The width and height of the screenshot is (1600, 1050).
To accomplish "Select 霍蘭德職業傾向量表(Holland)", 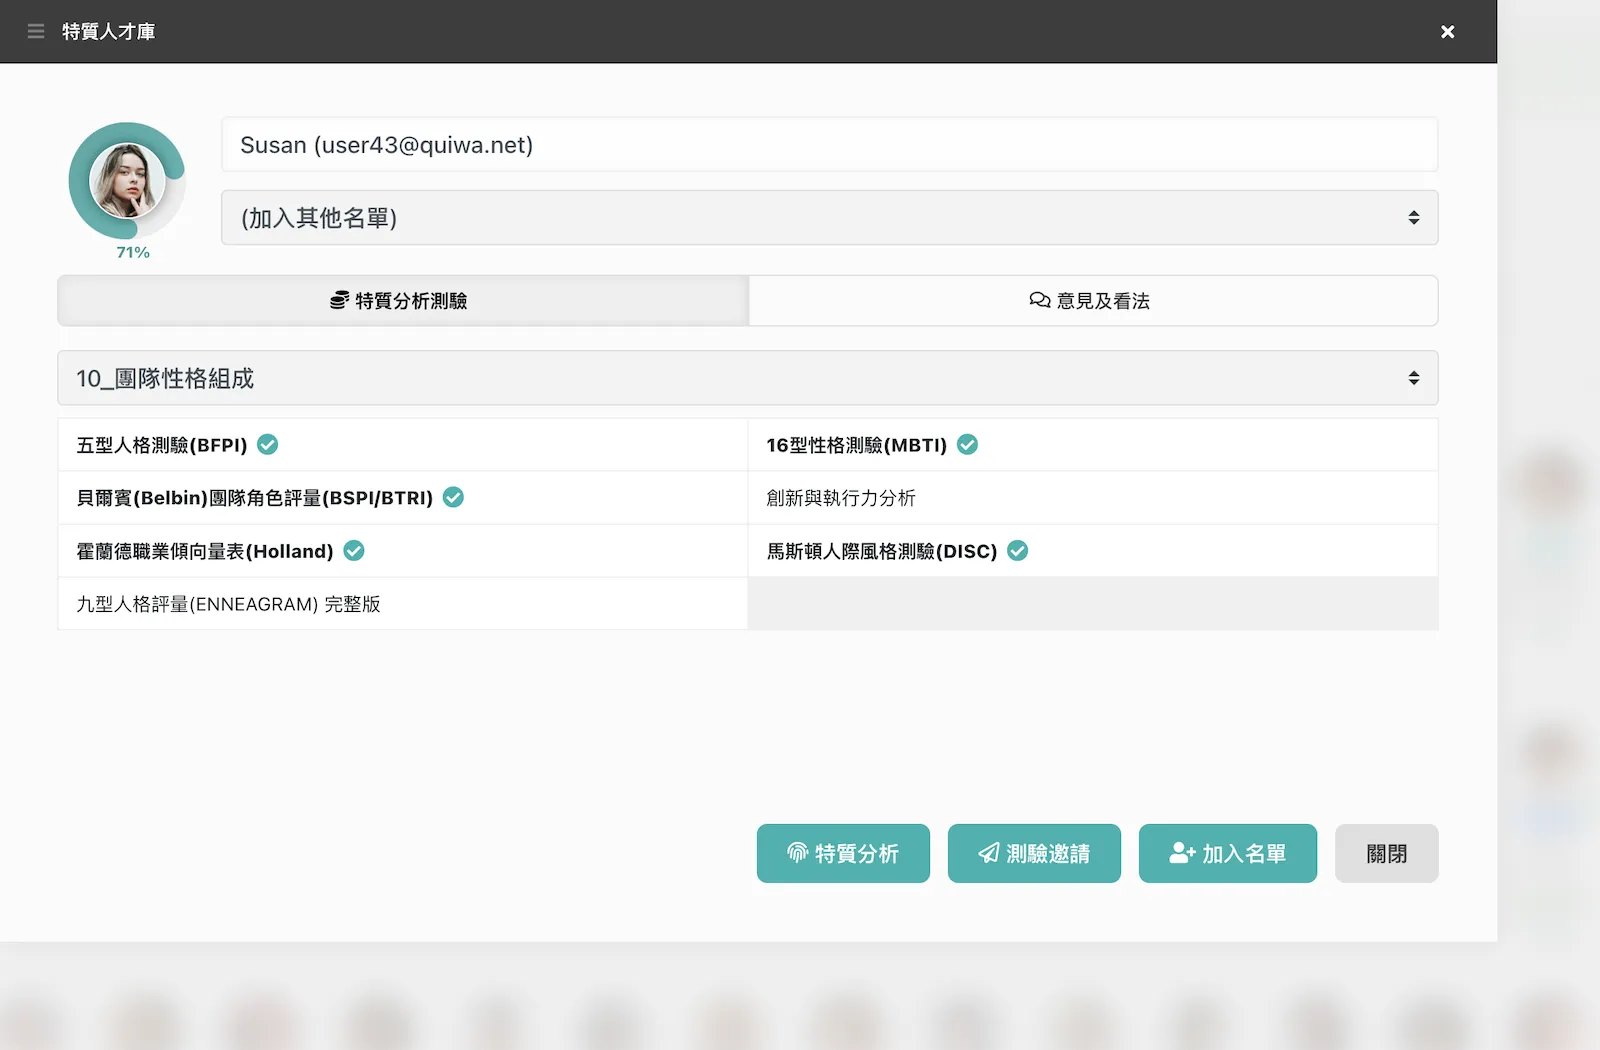I will click(x=403, y=551).
